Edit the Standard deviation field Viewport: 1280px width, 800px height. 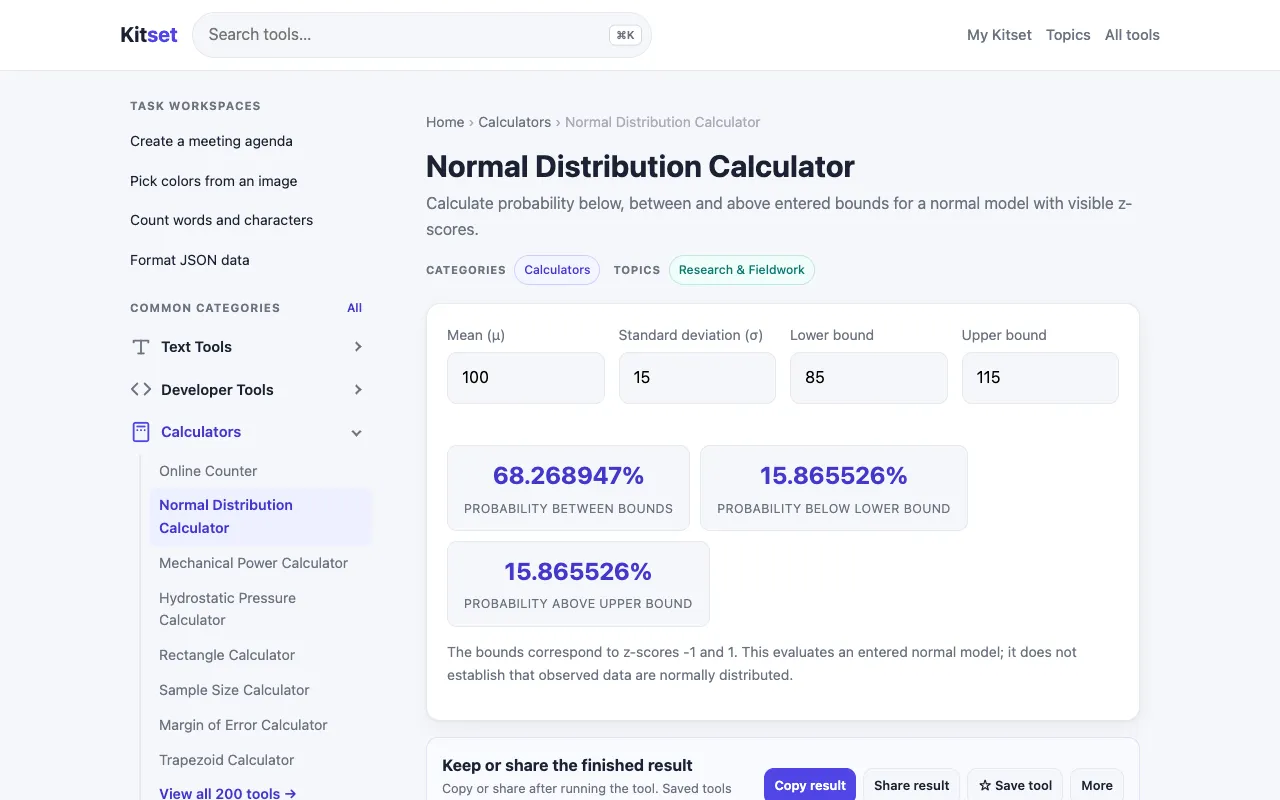[697, 378]
